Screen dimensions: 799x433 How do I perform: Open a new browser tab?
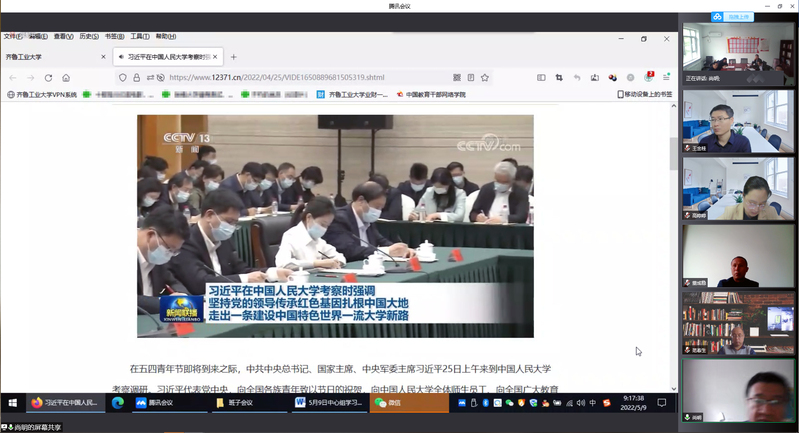(233, 57)
